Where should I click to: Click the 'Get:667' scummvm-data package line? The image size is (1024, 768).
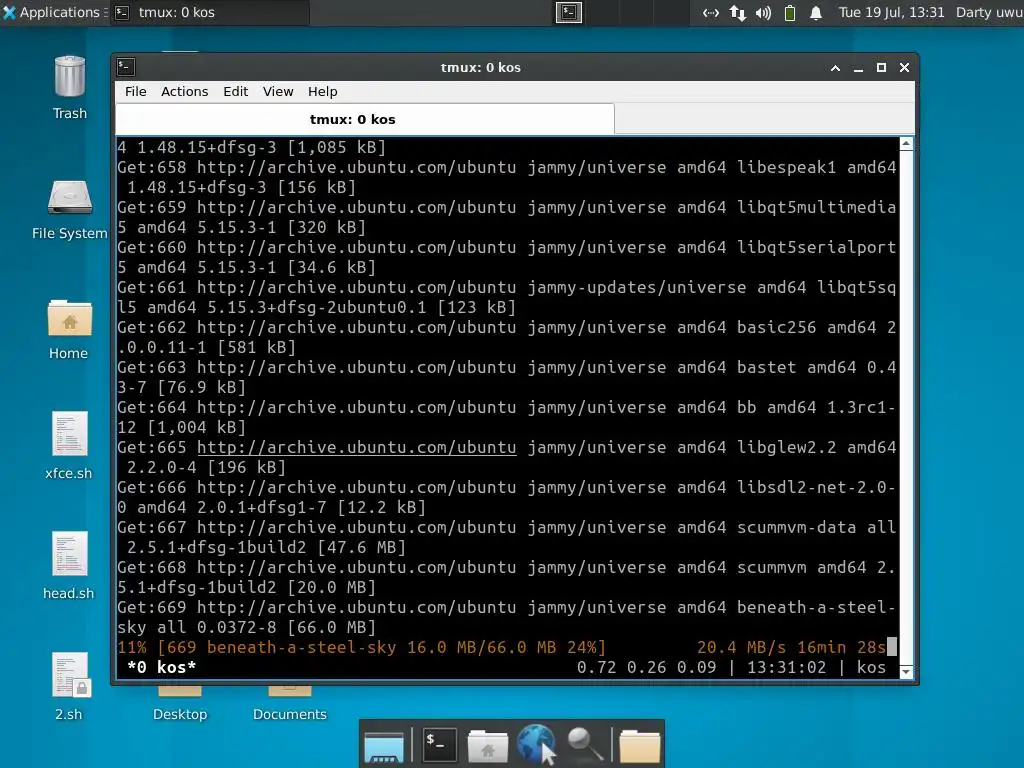[507, 537]
